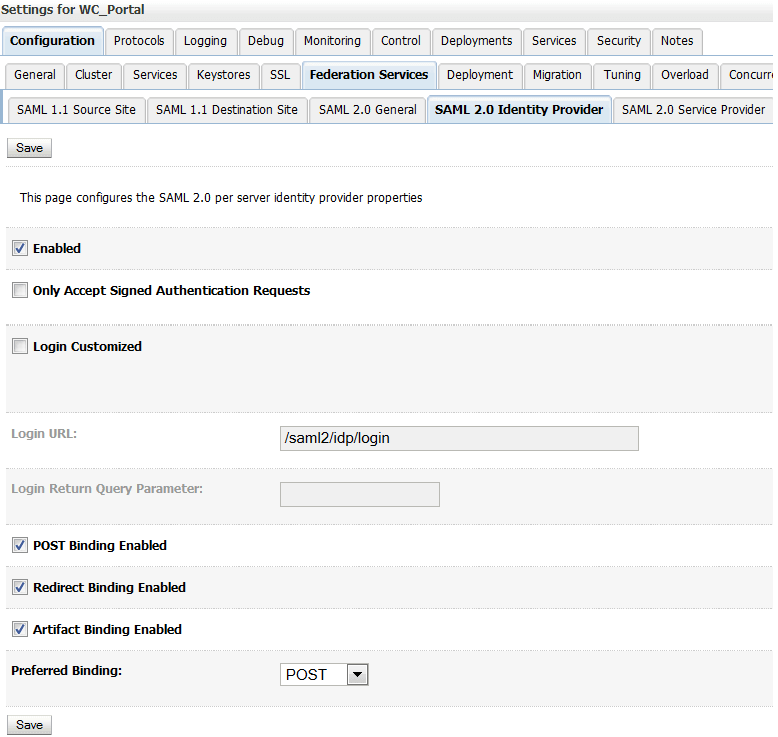This screenshot has width=778, height=737.
Task: Toggle POST Binding Enabled checkbox
Action: [20, 545]
